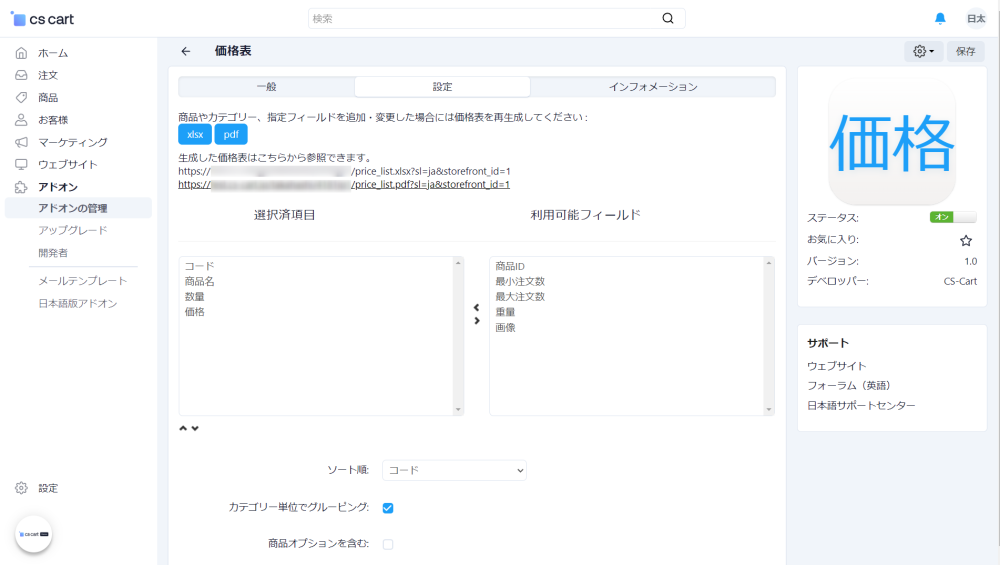Open フォーラム（英語） support link

(849, 386)
